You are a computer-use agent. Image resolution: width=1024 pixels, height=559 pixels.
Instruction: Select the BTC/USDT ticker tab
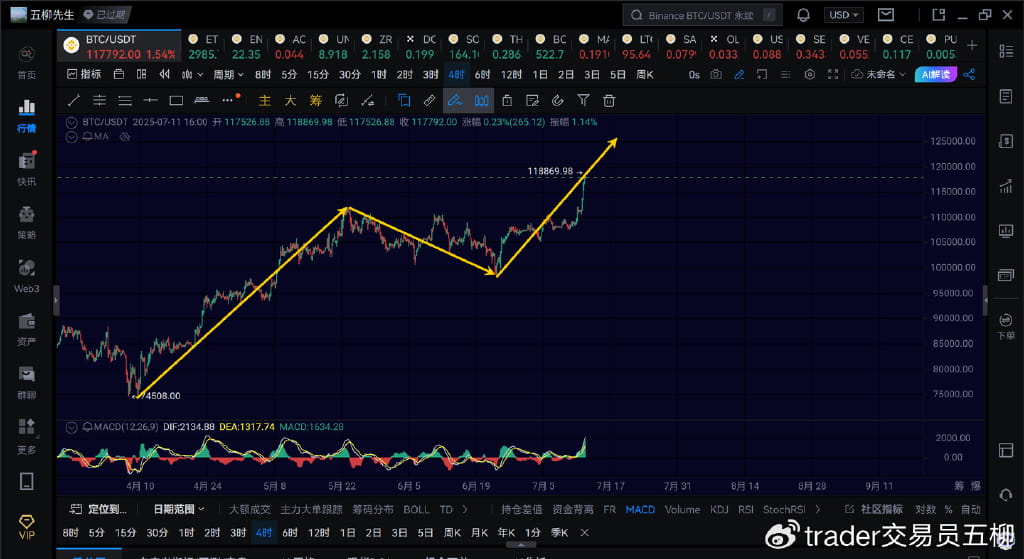coord(119,46)
